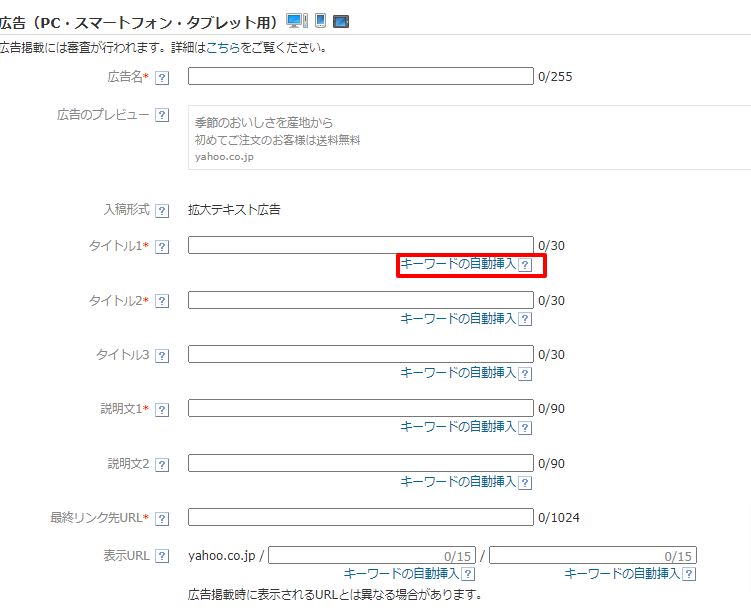This screenshot has width=751, height=611.
Task: Click help icon beside 説明文2 label
Action: (162, 465)
